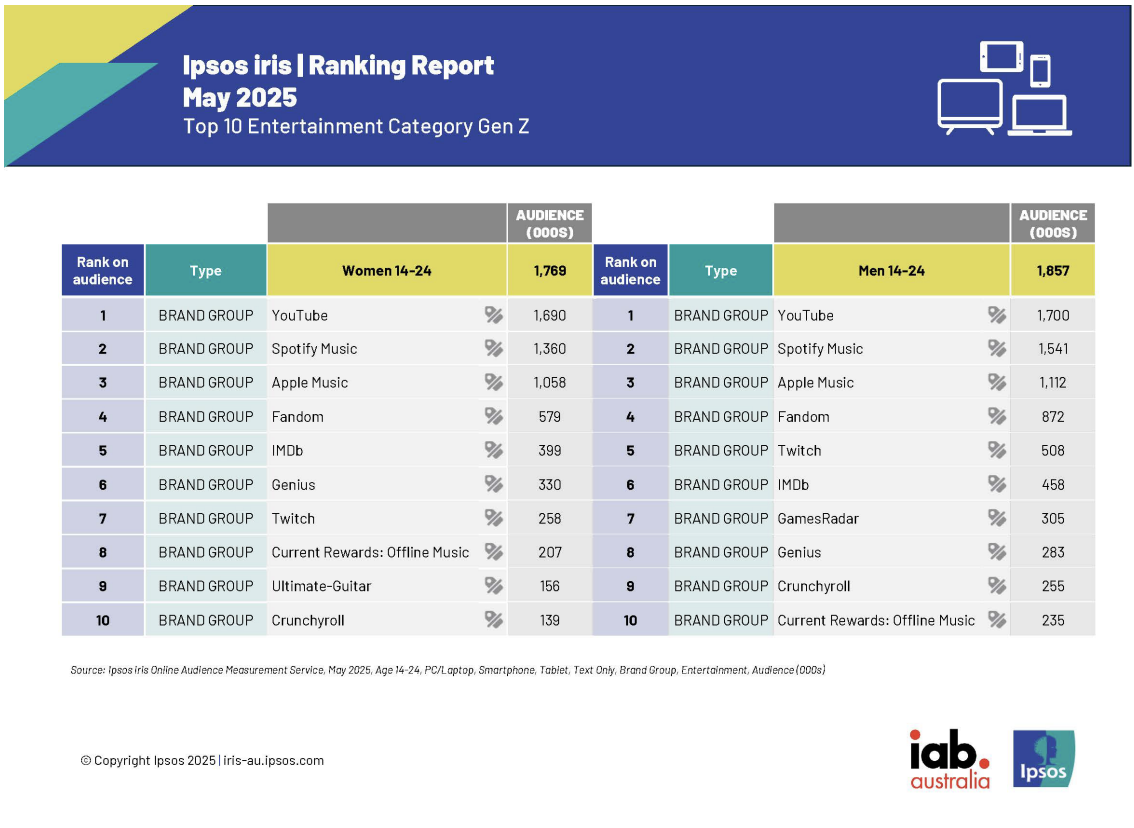Click the Women's Crunchyroll audience value 139
This screenshot has width=1134, height=828.
pyautogui.click(x=550, y=620)
